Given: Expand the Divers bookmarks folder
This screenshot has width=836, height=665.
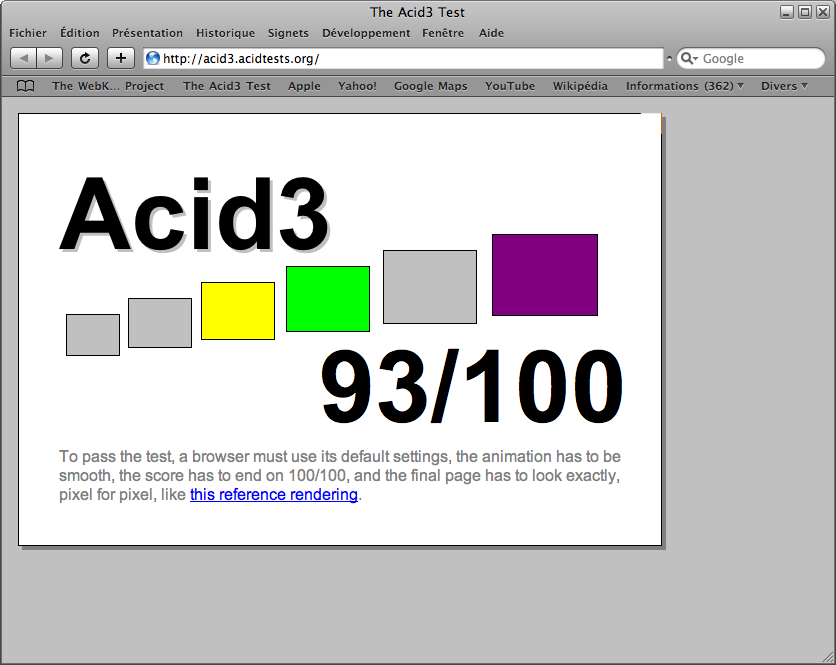Looking at the screenshot, I should tap(784, 86).
